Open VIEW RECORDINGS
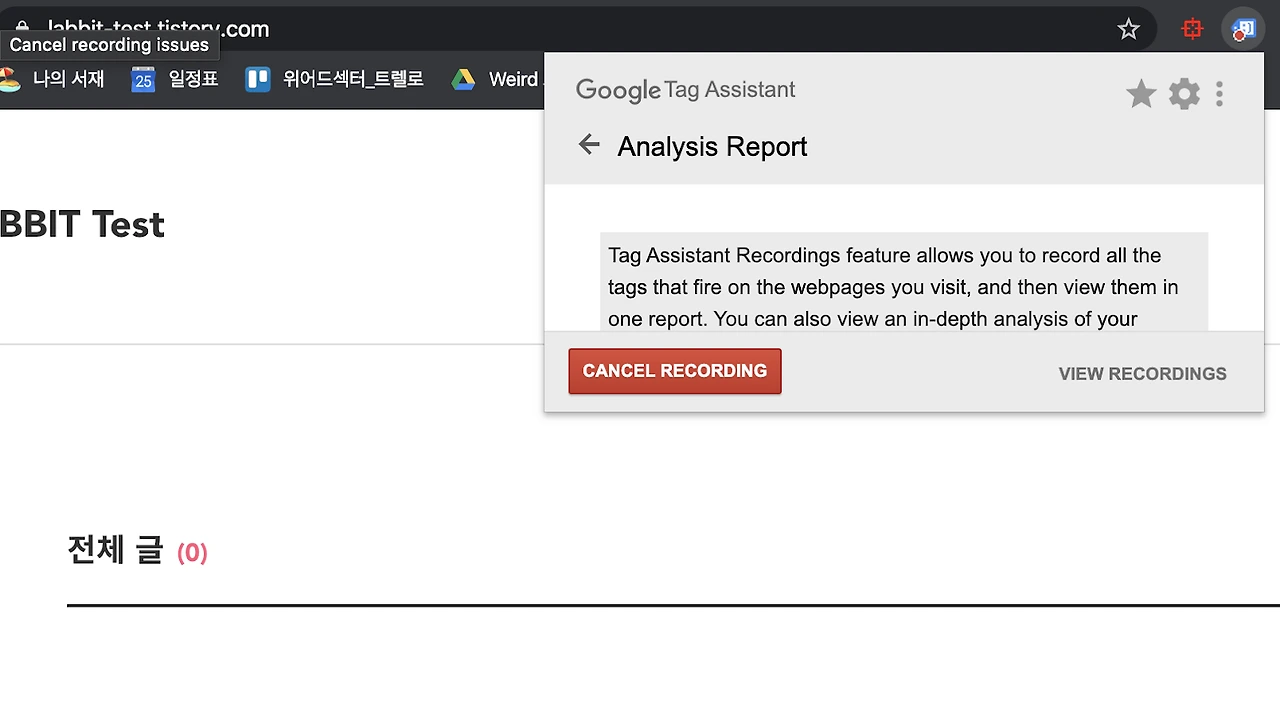 [1143, 374]
